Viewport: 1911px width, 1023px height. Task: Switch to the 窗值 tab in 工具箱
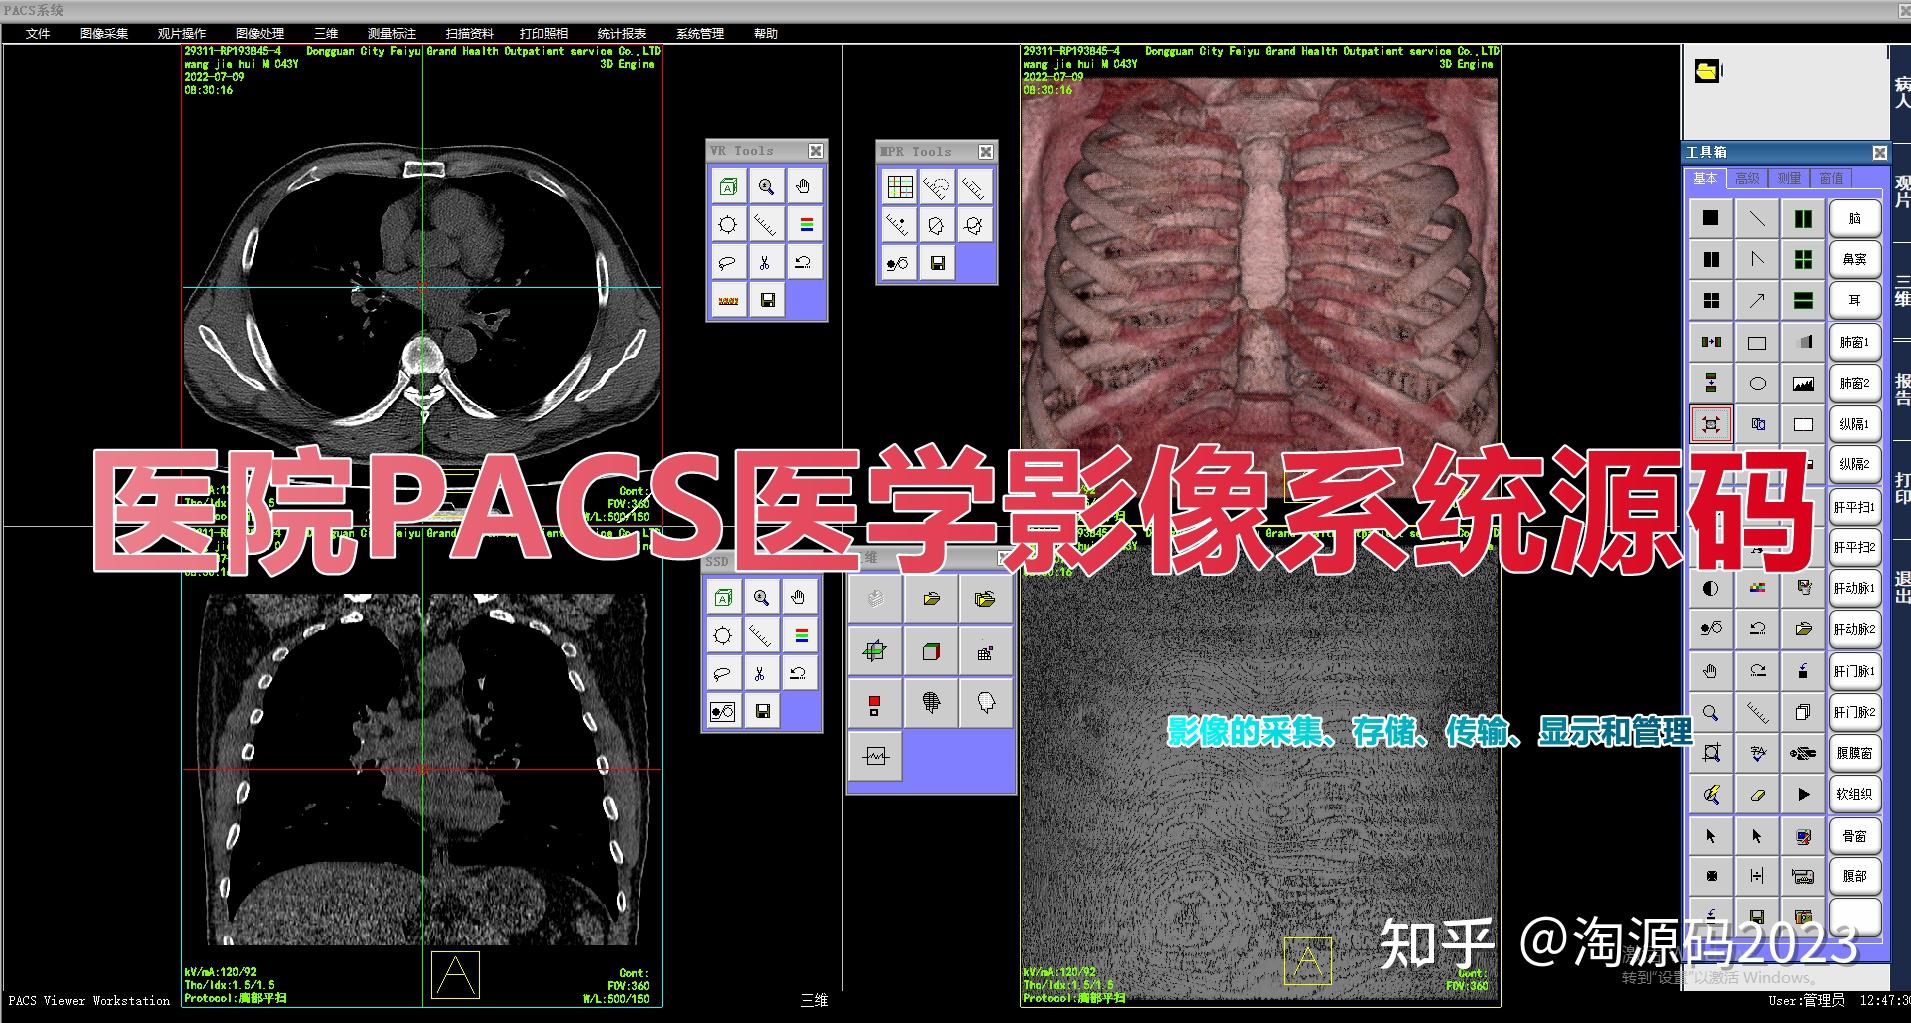(x=1831, y=178)
